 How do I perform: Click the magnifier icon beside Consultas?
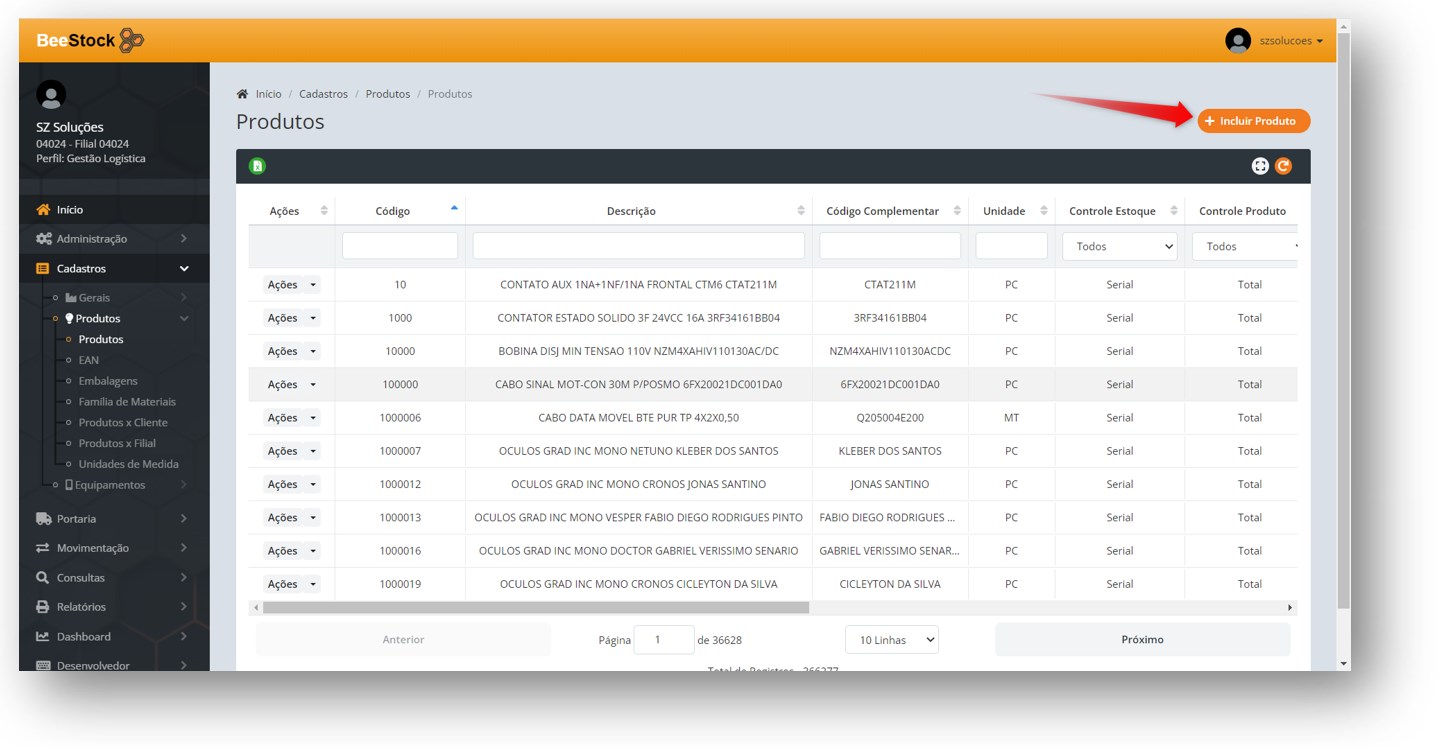click(43, 578)
